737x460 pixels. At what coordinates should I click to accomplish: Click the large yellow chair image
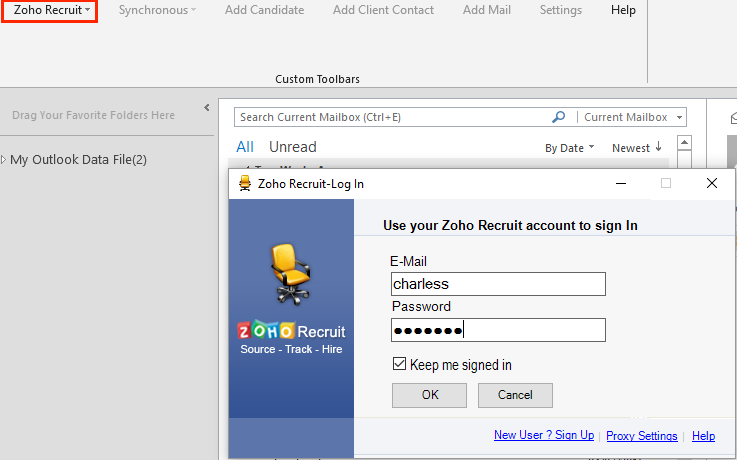pos(290,274)
